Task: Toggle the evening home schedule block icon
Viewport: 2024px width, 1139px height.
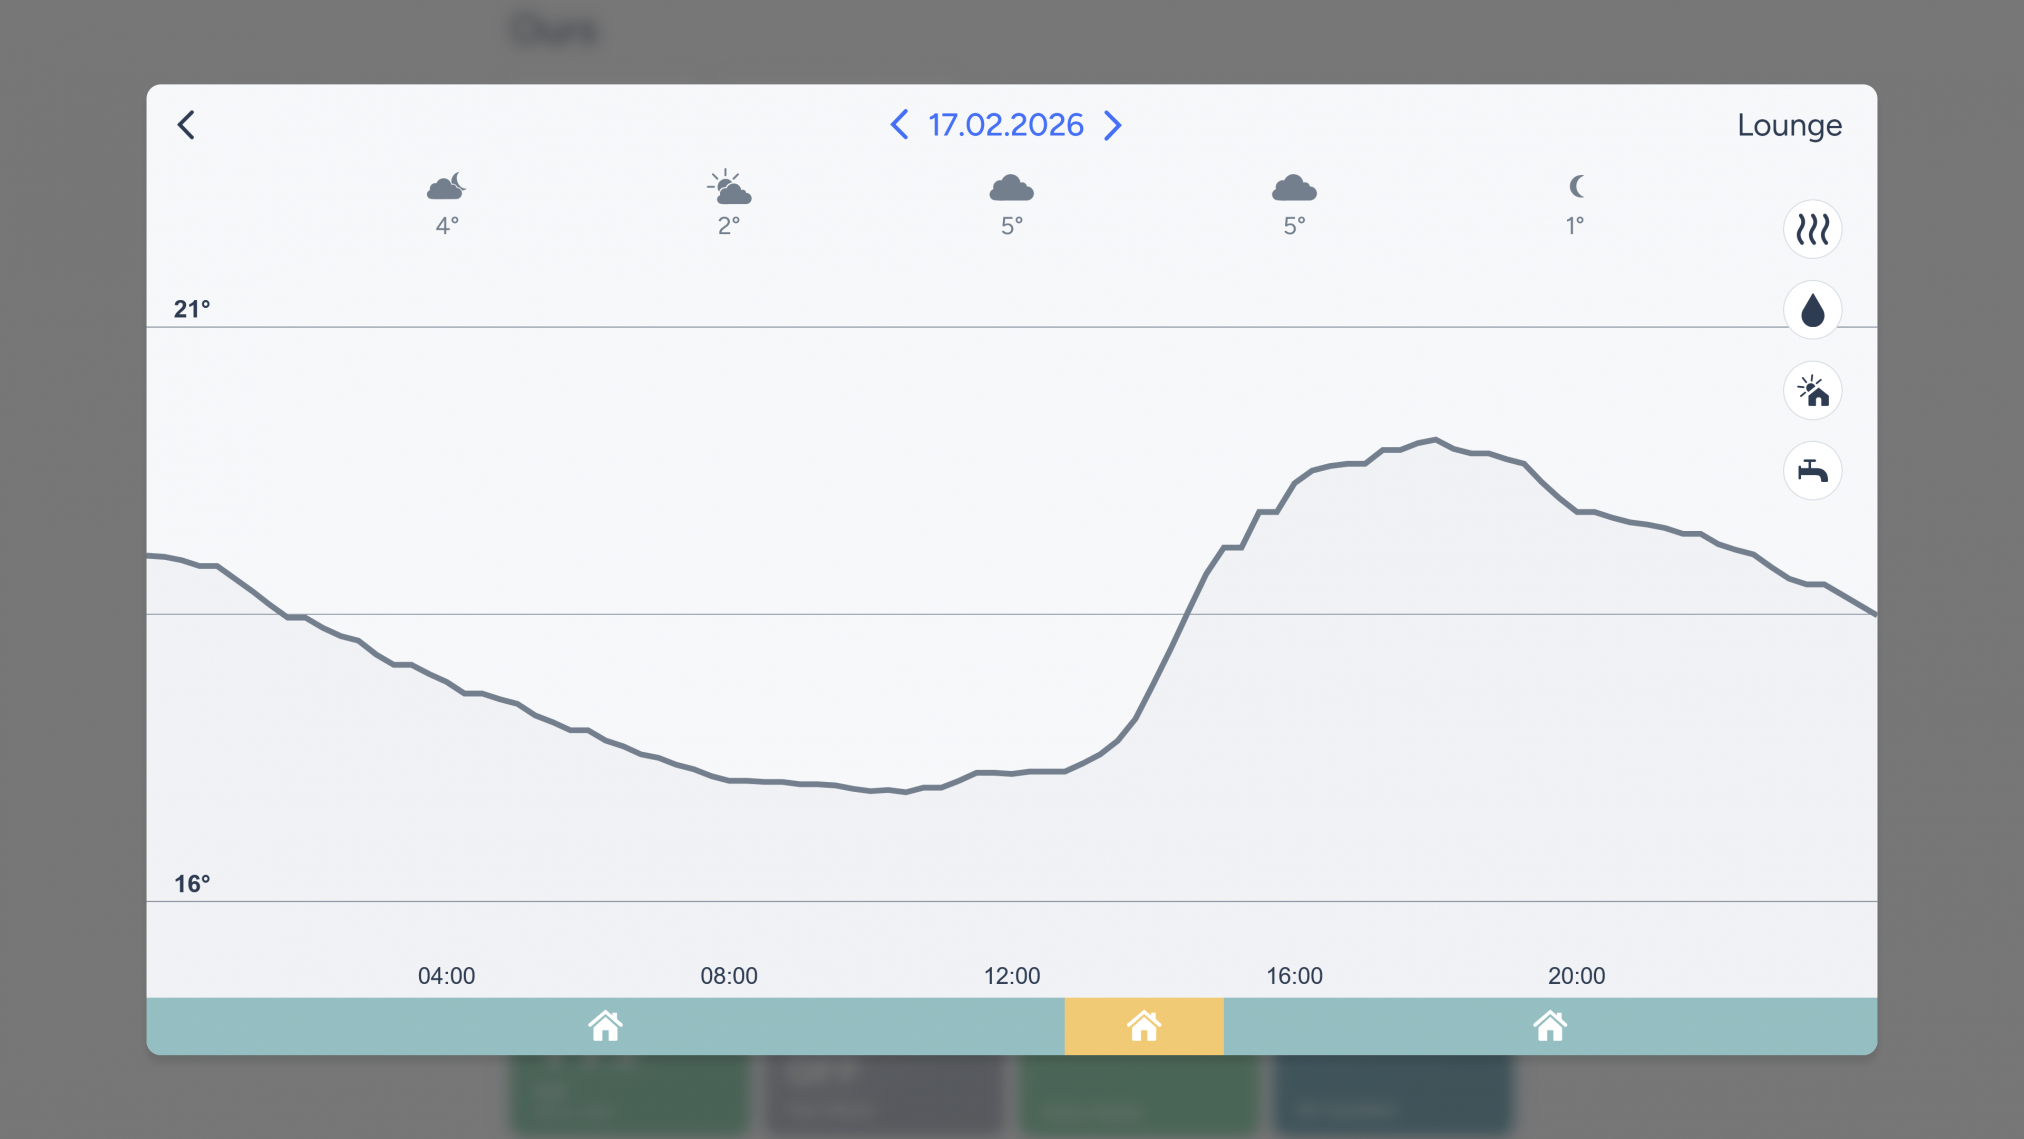Action: [1550, 1026]
